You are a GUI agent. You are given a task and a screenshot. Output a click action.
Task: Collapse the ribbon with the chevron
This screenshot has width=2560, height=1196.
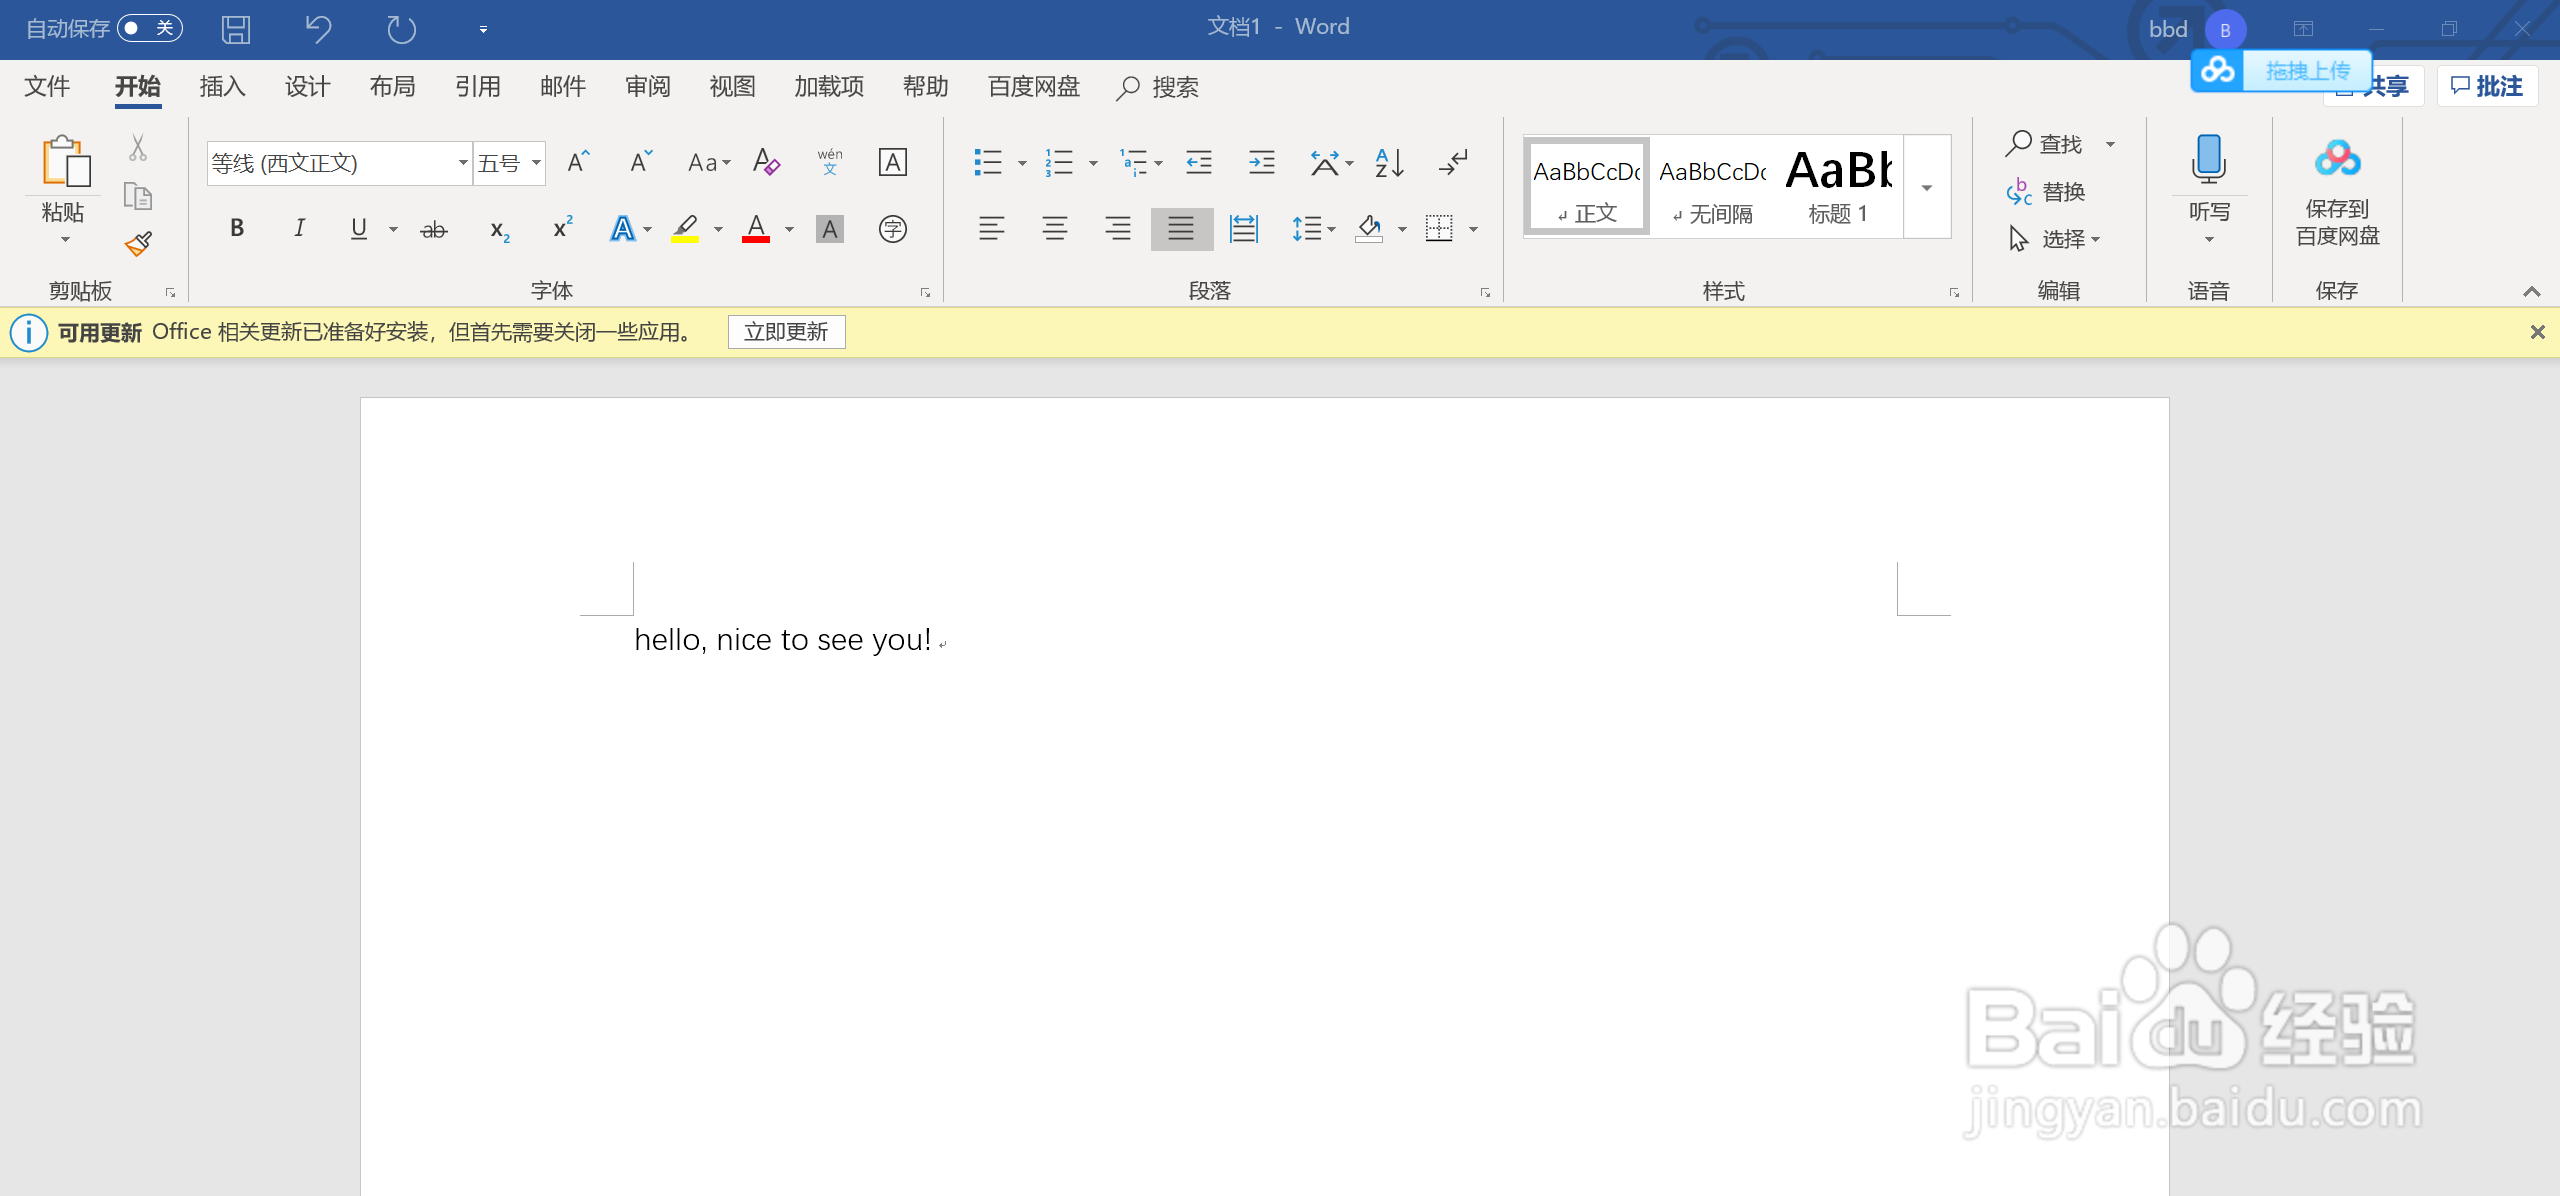click(2531, 291)
